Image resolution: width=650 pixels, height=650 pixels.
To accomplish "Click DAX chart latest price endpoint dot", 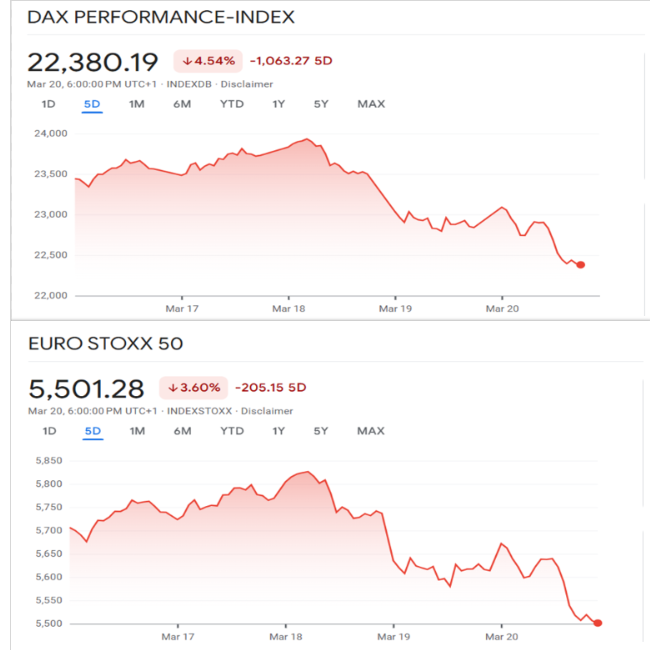I will (581, 265).
